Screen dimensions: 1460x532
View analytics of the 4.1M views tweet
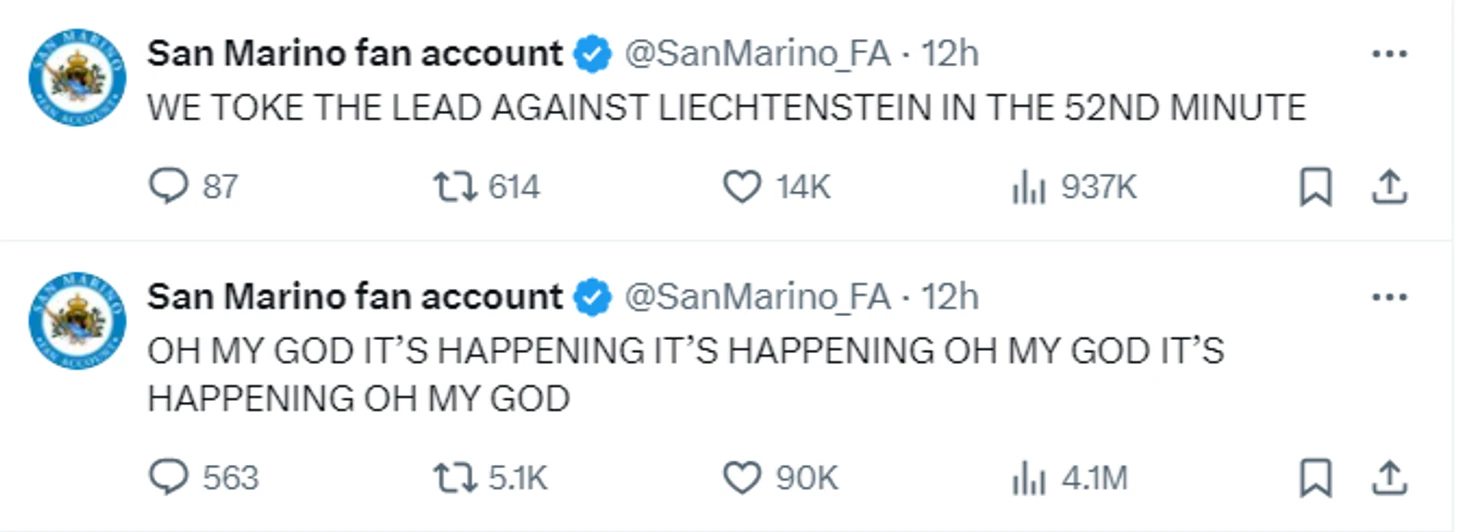(x=1029, y=478)
